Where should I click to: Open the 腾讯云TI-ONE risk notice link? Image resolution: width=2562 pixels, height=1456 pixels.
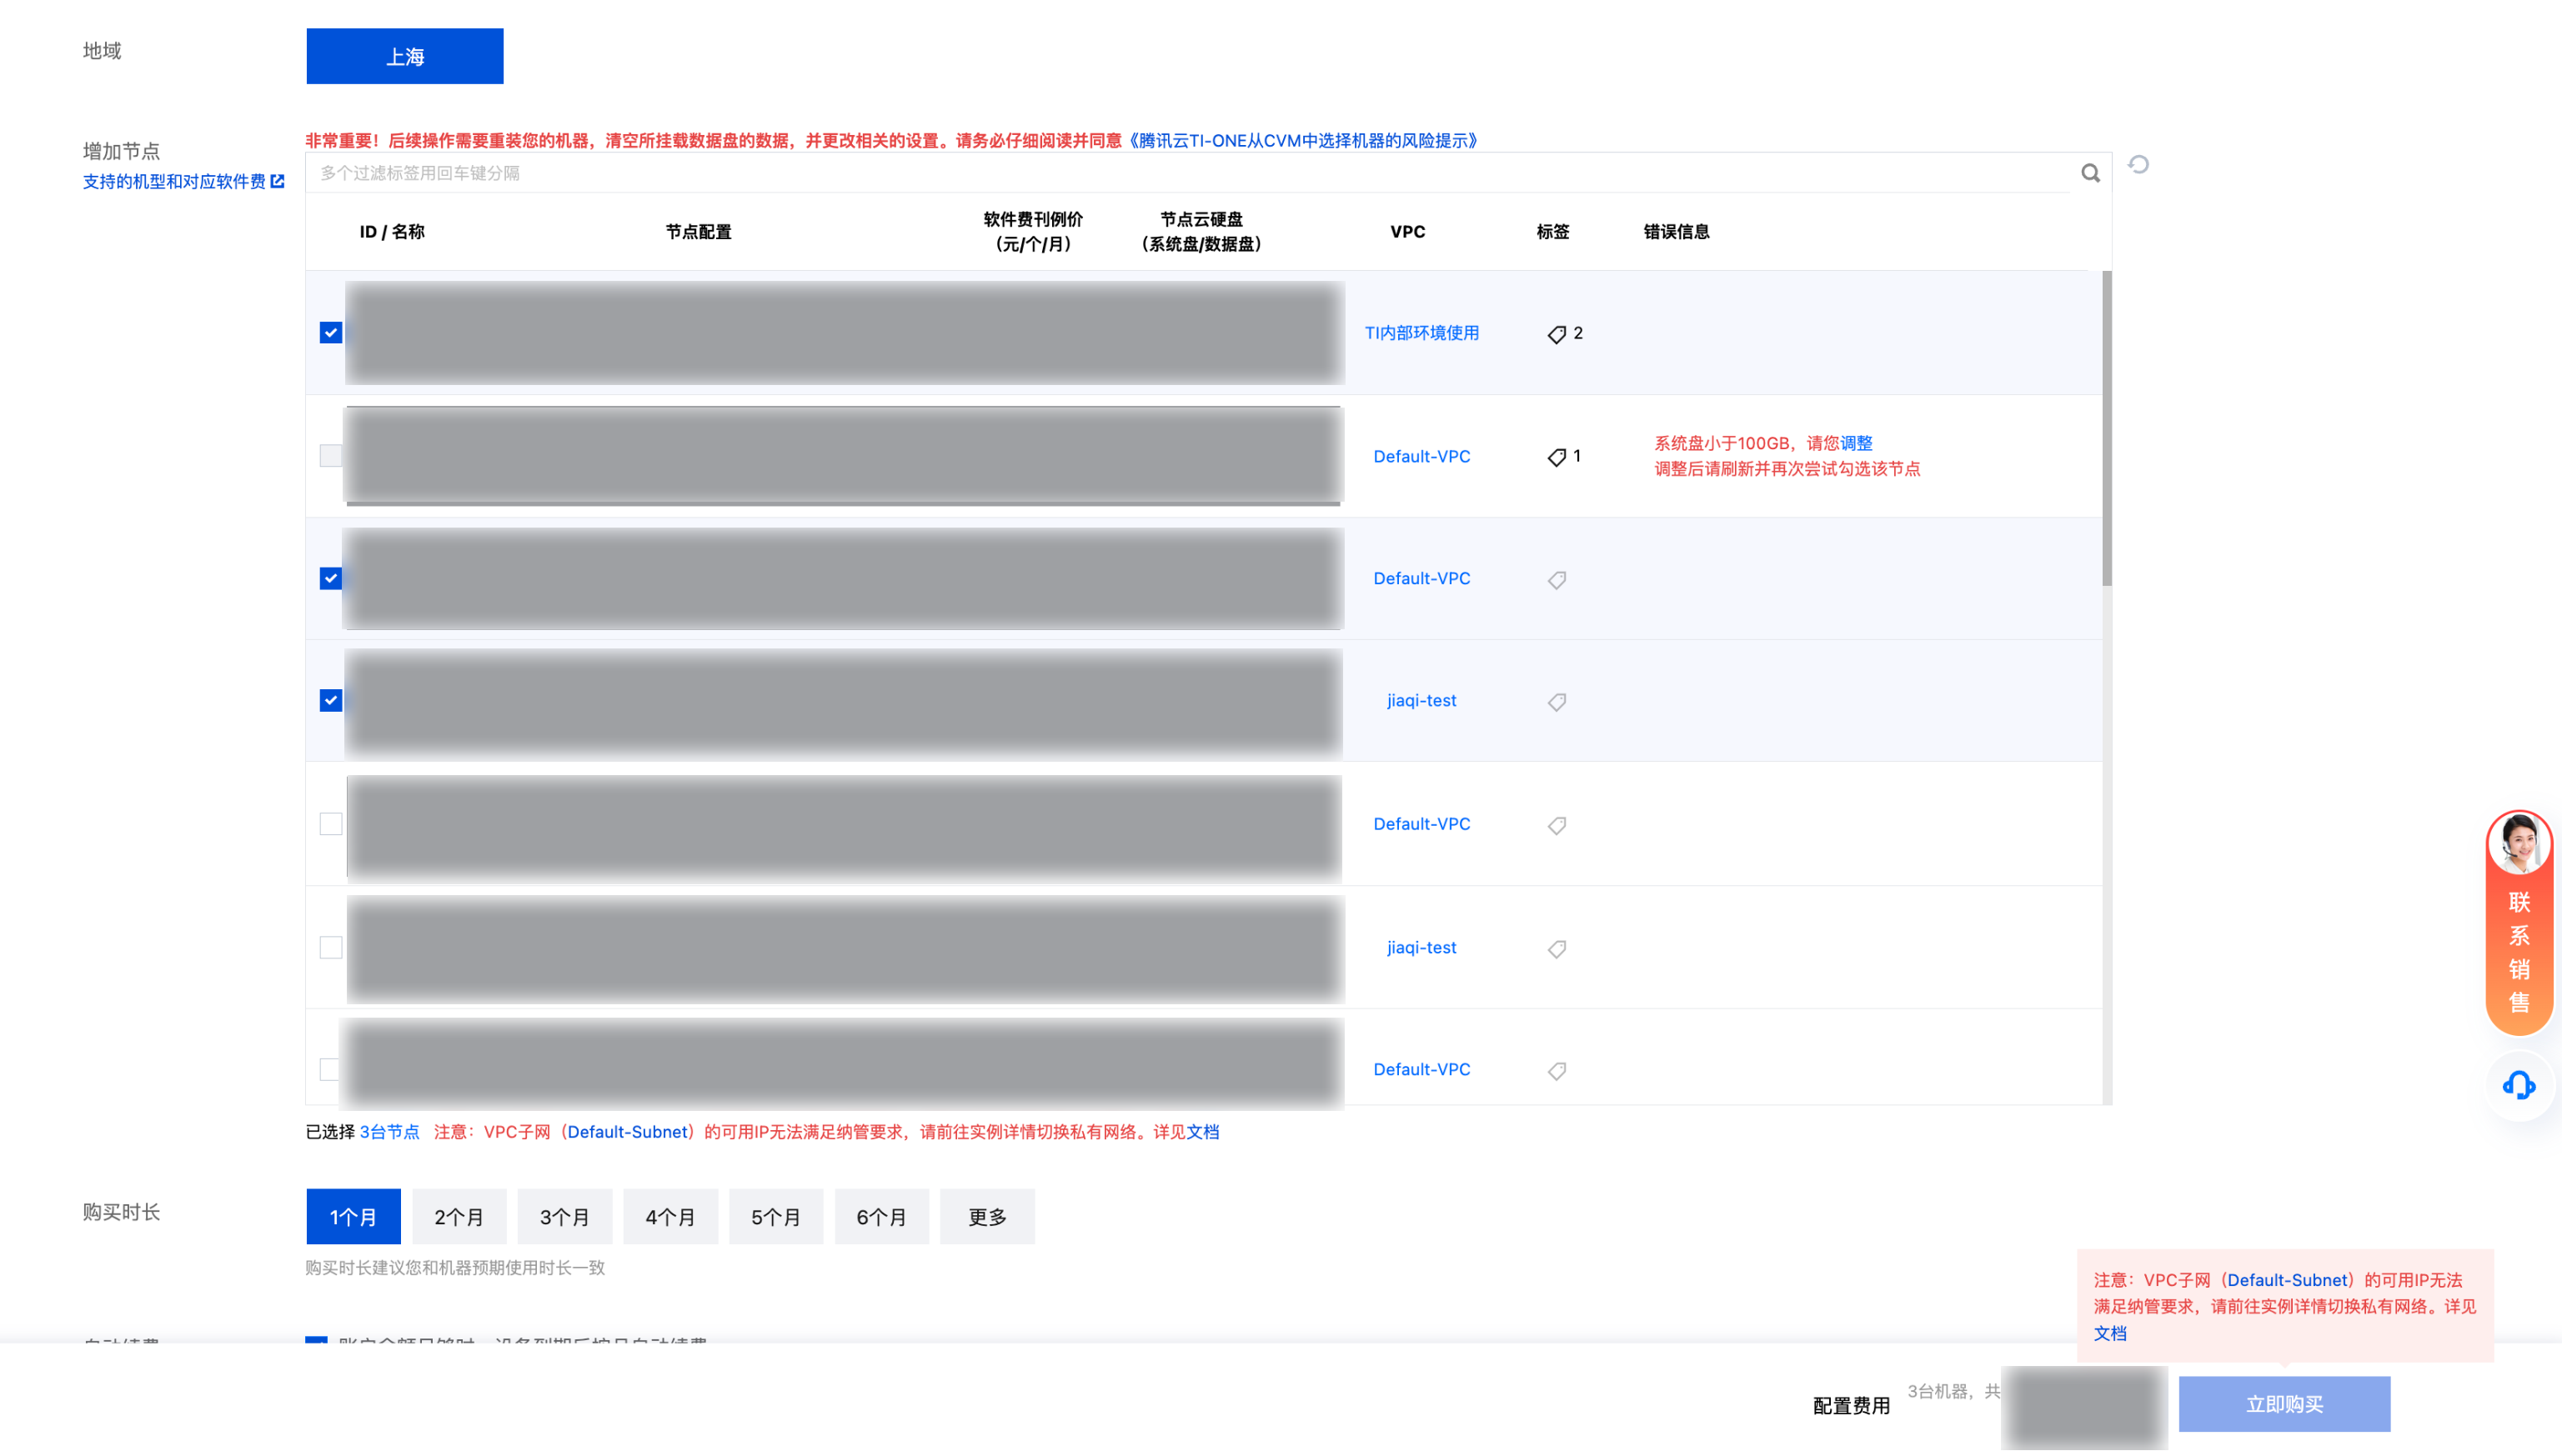(x=1303, y=140)
